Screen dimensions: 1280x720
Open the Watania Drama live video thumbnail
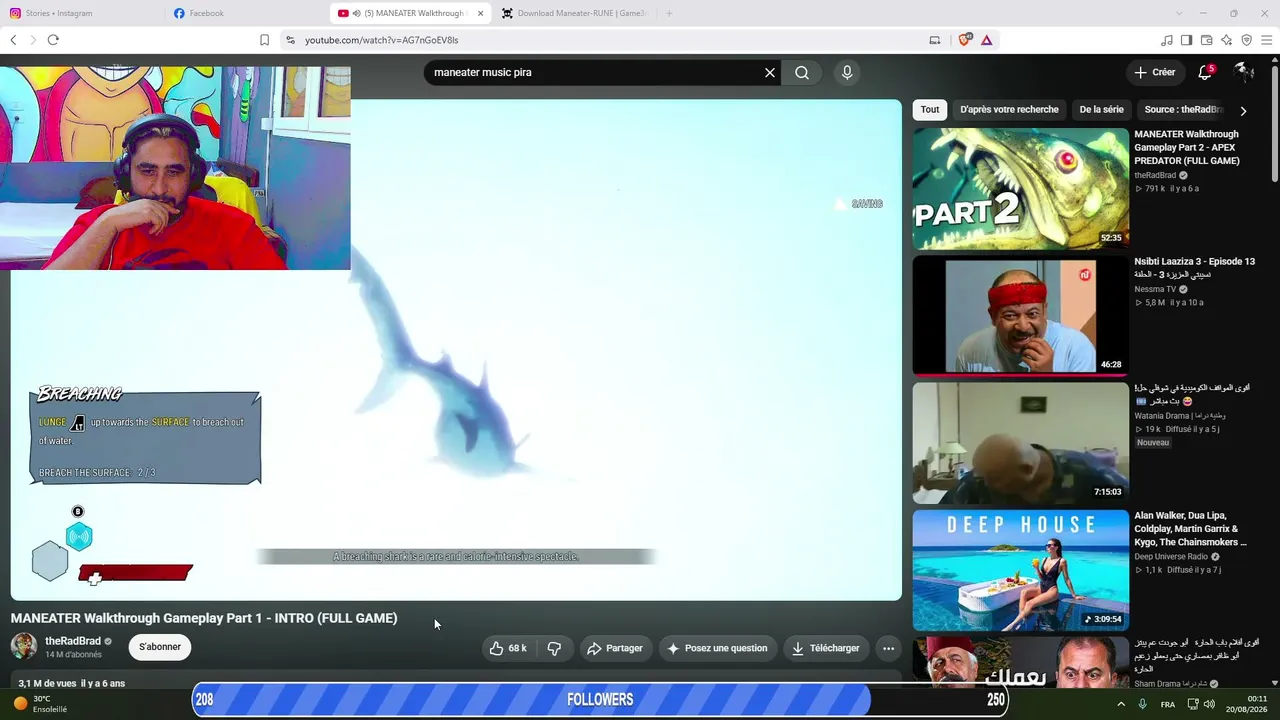(x=1020, y=443)
